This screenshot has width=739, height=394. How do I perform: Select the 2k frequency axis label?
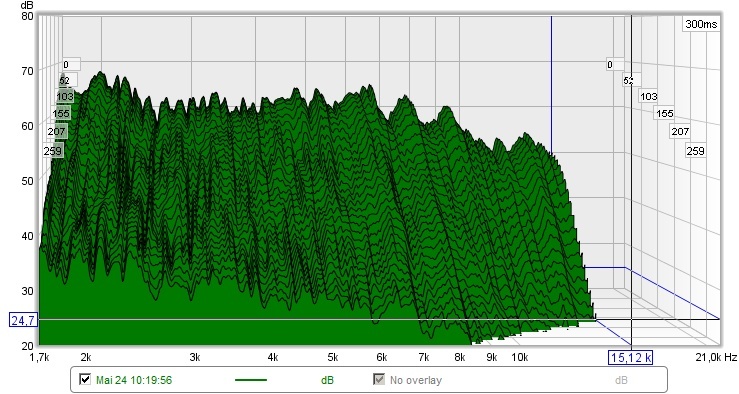[x=86, y=357]
